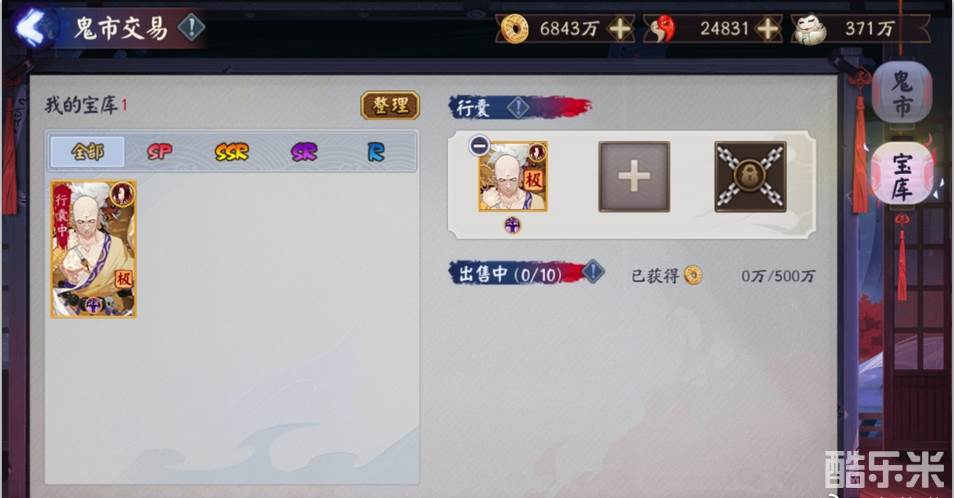This screenshot has width=954, height=498.
Task: Filter treasury by SR rarity
Action: click(x=304, y=151)
